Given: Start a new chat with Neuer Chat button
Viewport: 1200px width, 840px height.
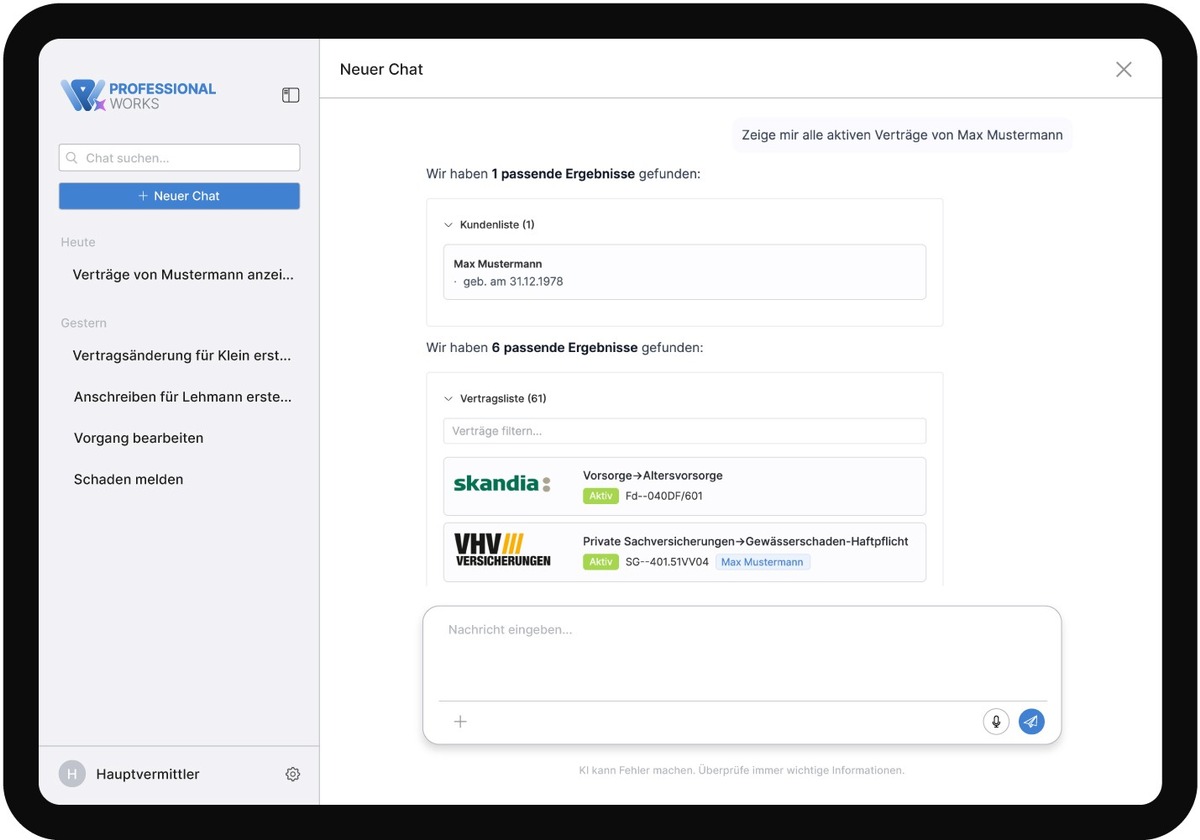Looking at the screenshot, I should point(179,196).
